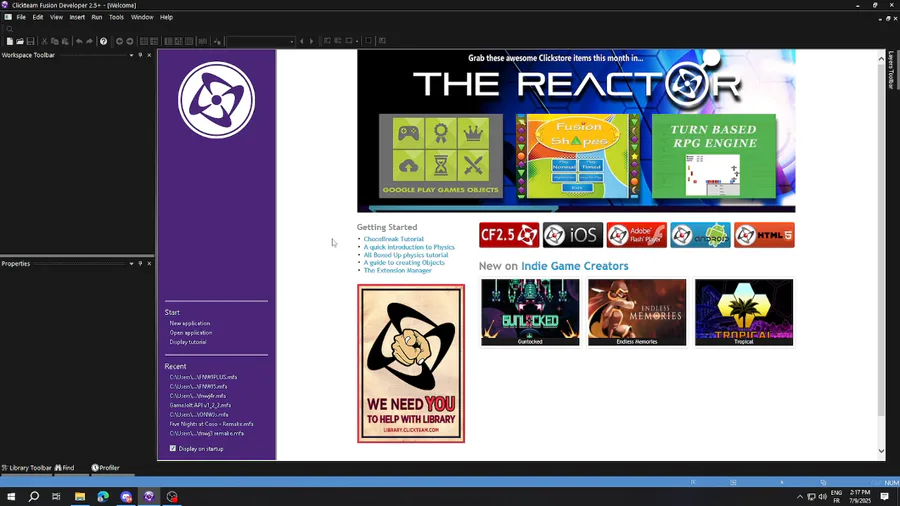
Task: Open Properties panel options arrow
Action: click(131, 263)
